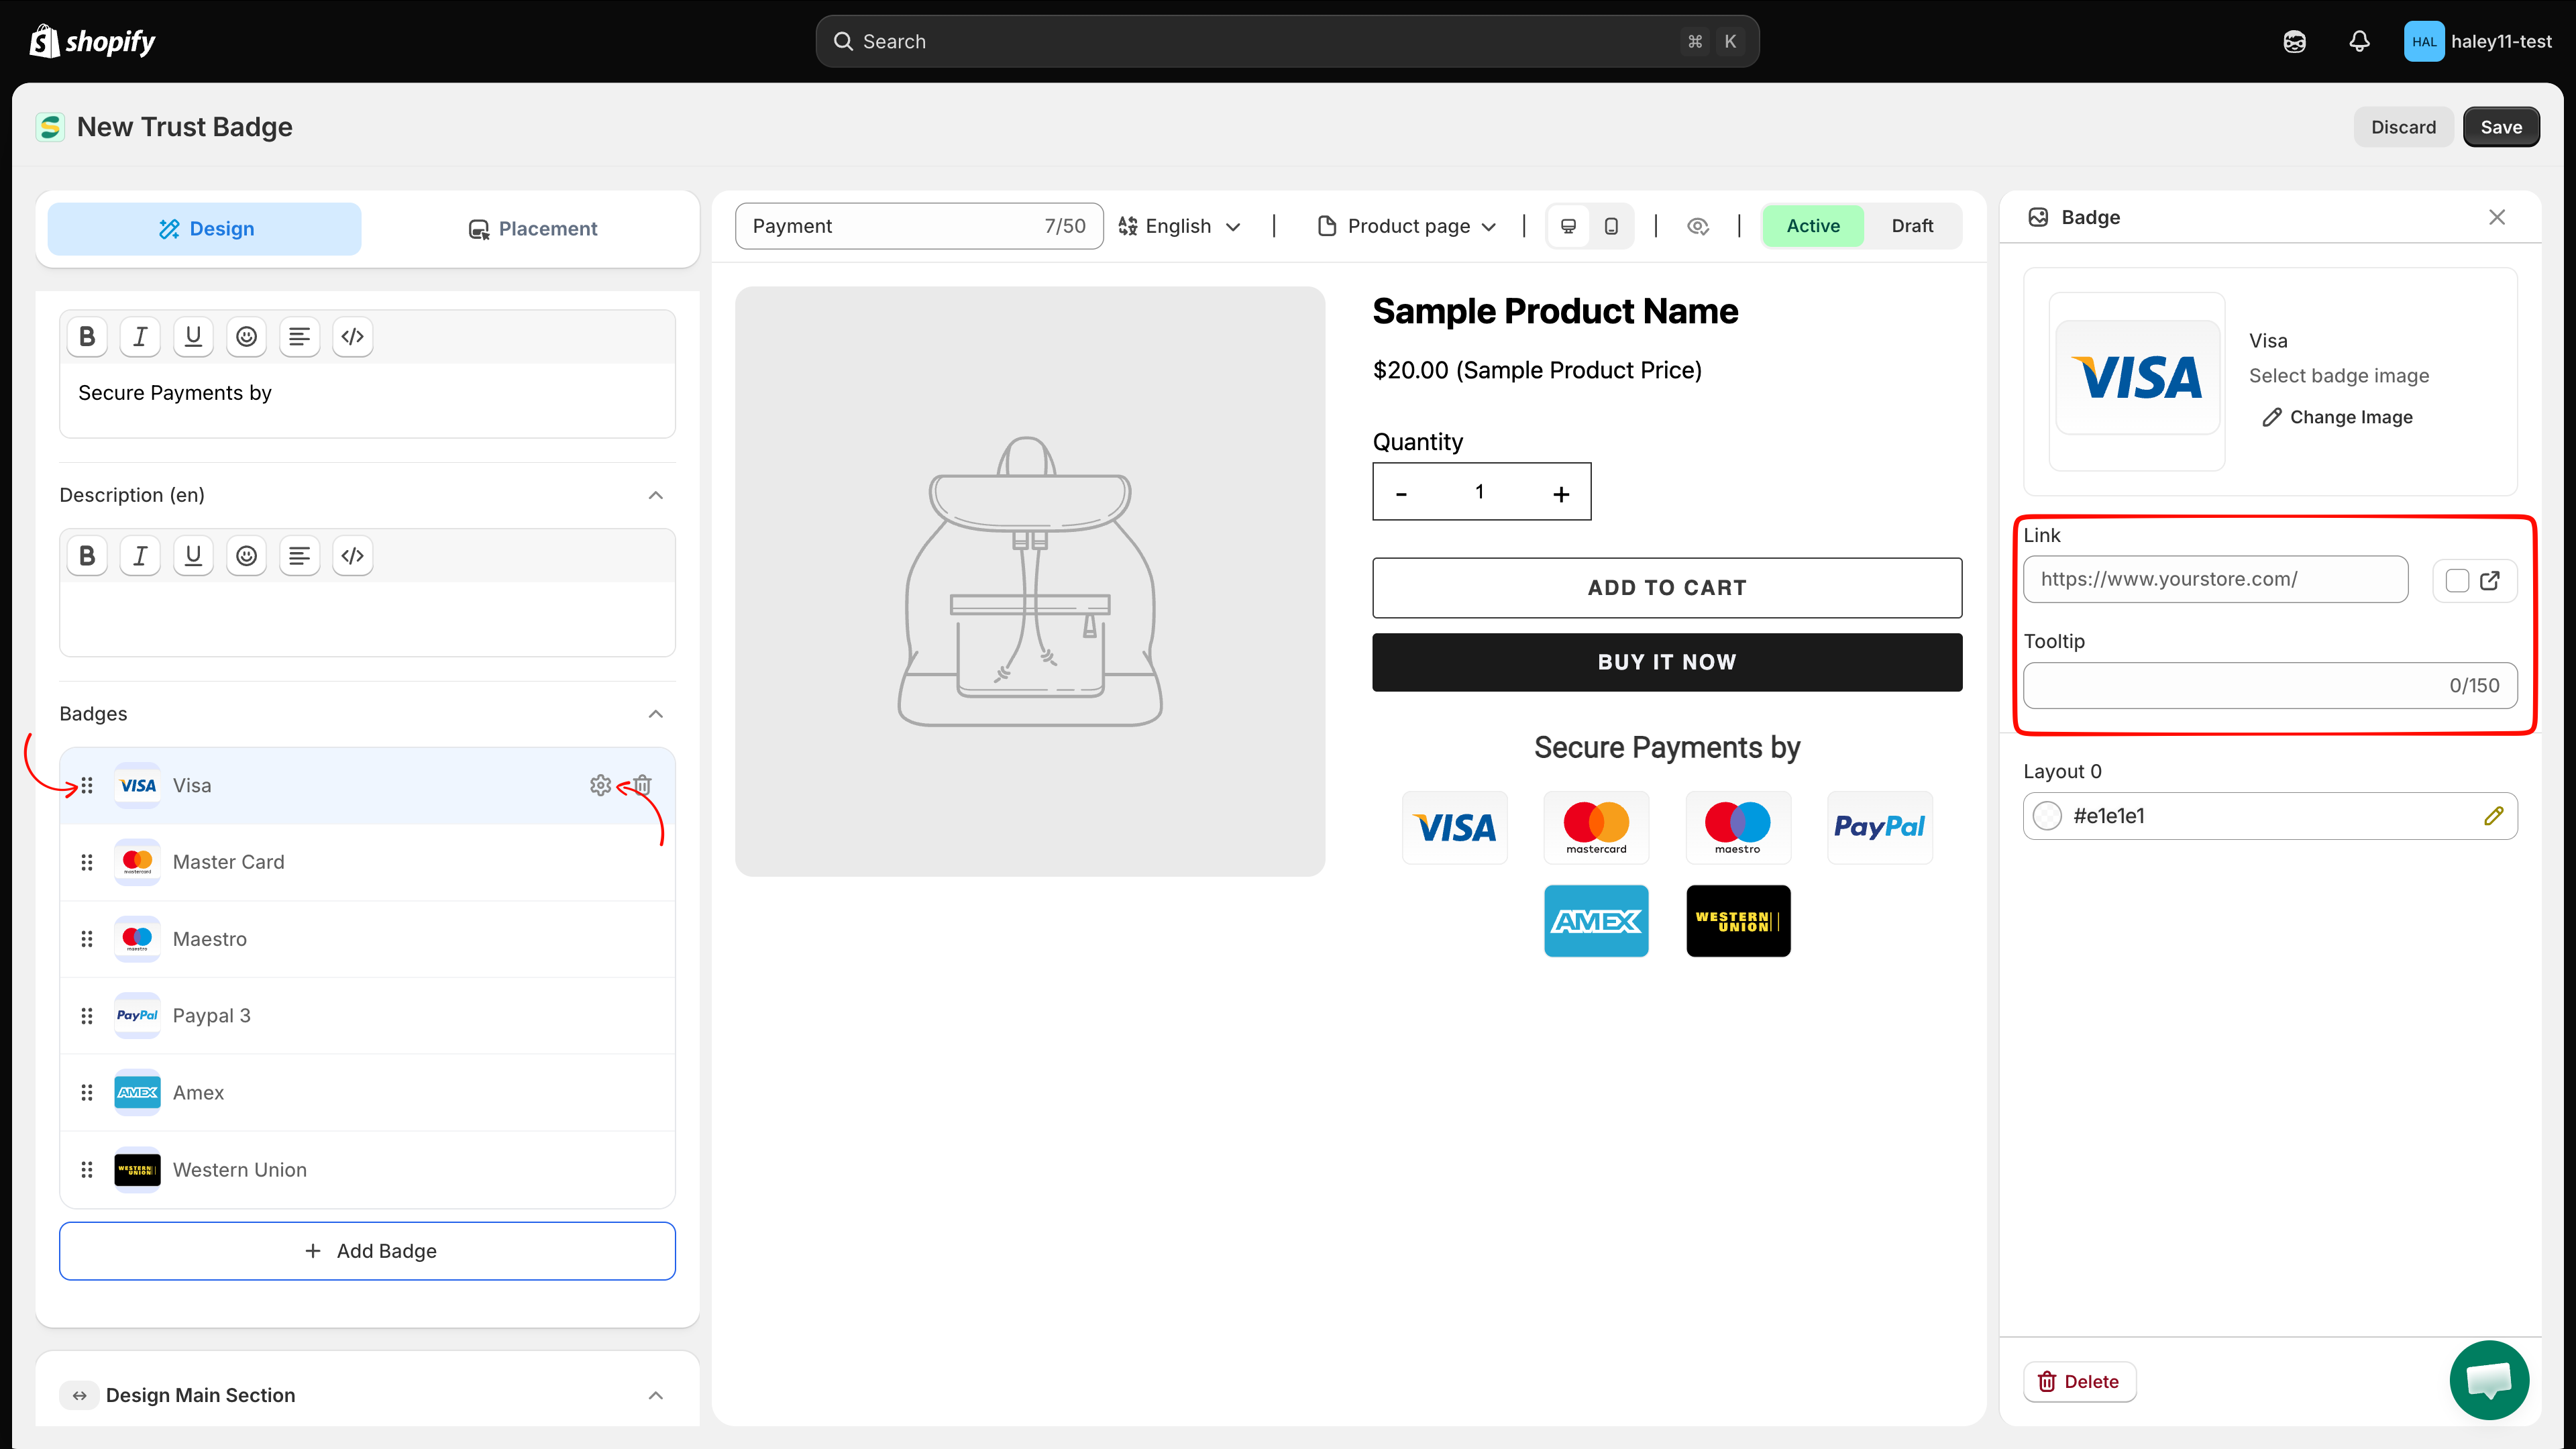2576x1449 pixels.
Task: Open settings gear for Visa badge
Action: [x=600, y=785]
